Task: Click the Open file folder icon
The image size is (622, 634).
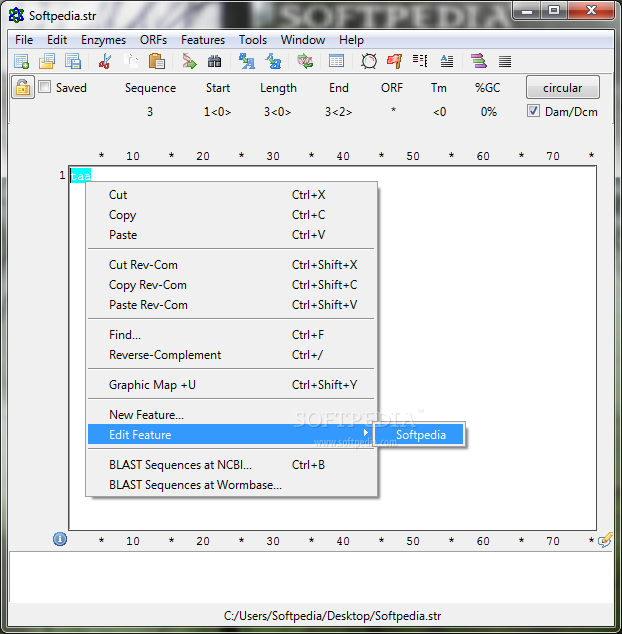Action: [x=47, y=61]
